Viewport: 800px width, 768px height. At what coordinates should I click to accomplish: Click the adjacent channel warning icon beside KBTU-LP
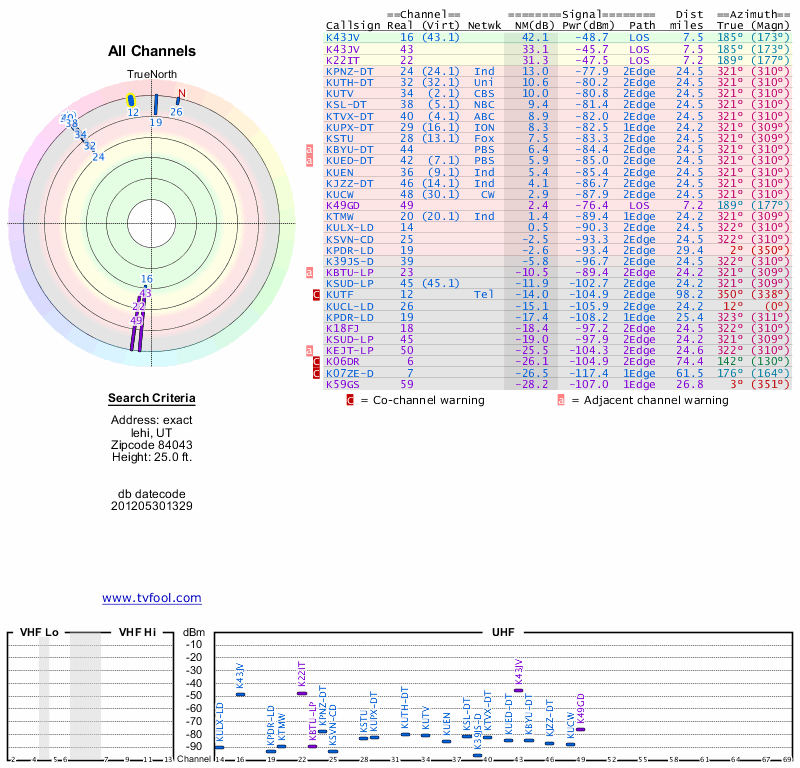click(309, 272)
